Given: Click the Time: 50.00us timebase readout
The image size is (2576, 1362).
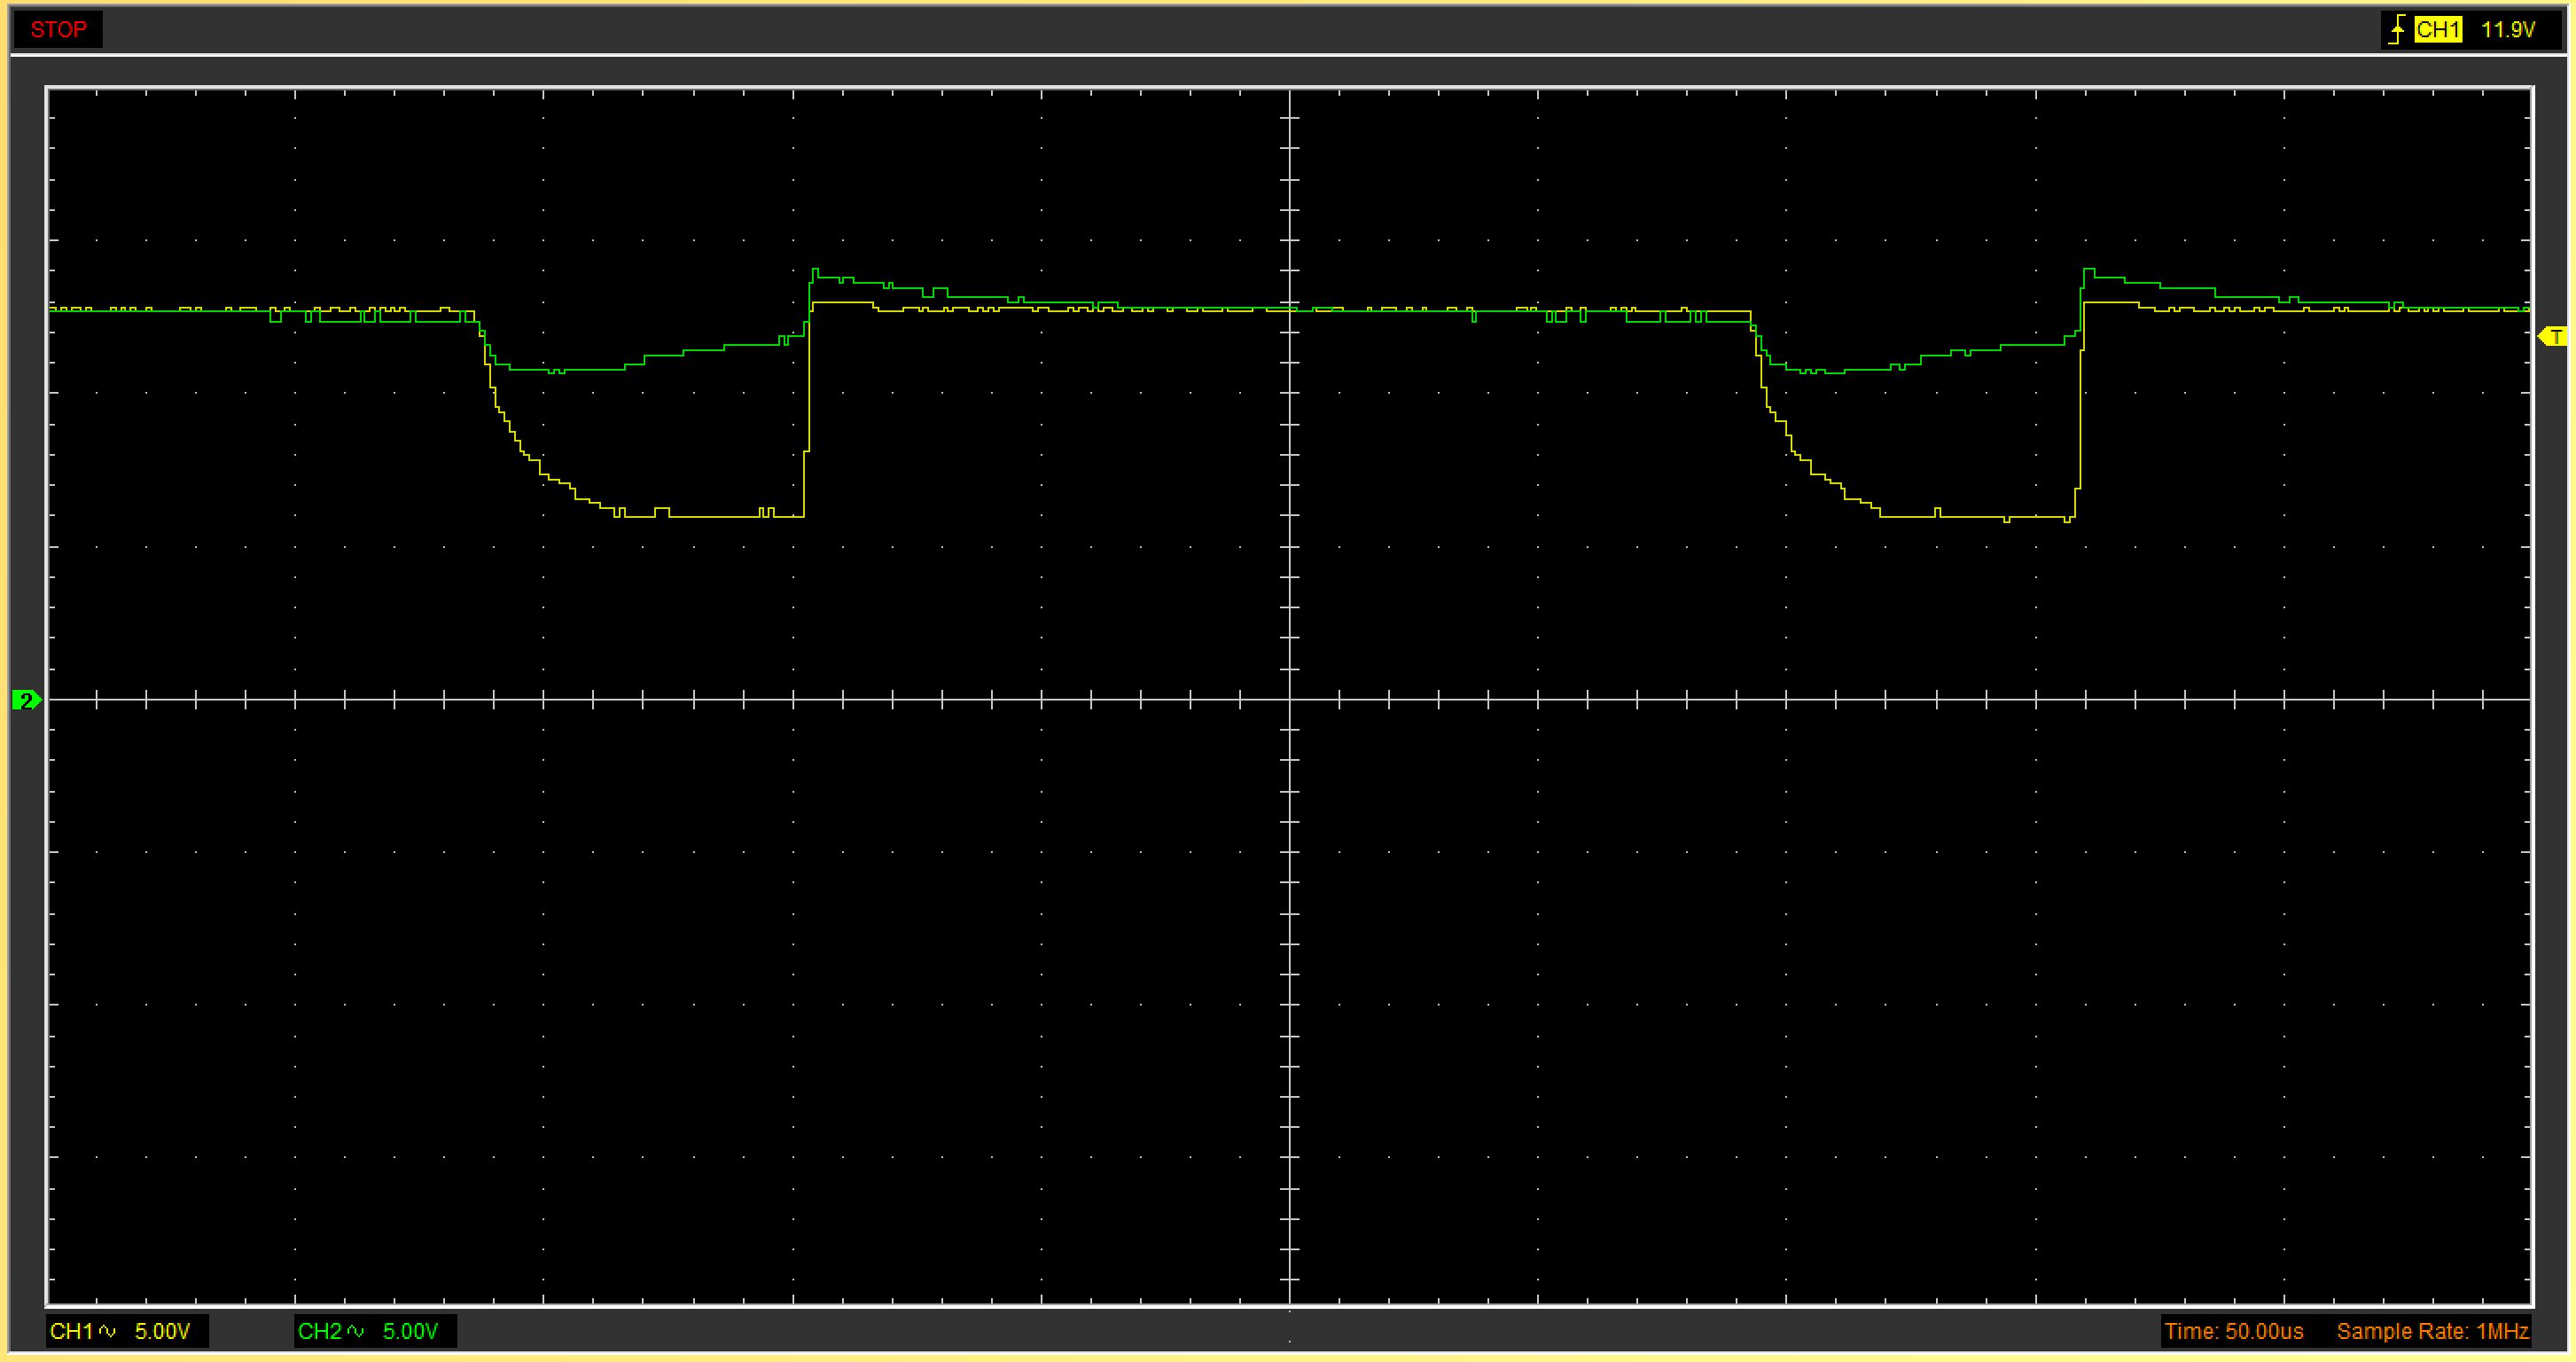Looking at the screenshot, I should click(2233, 1331).
